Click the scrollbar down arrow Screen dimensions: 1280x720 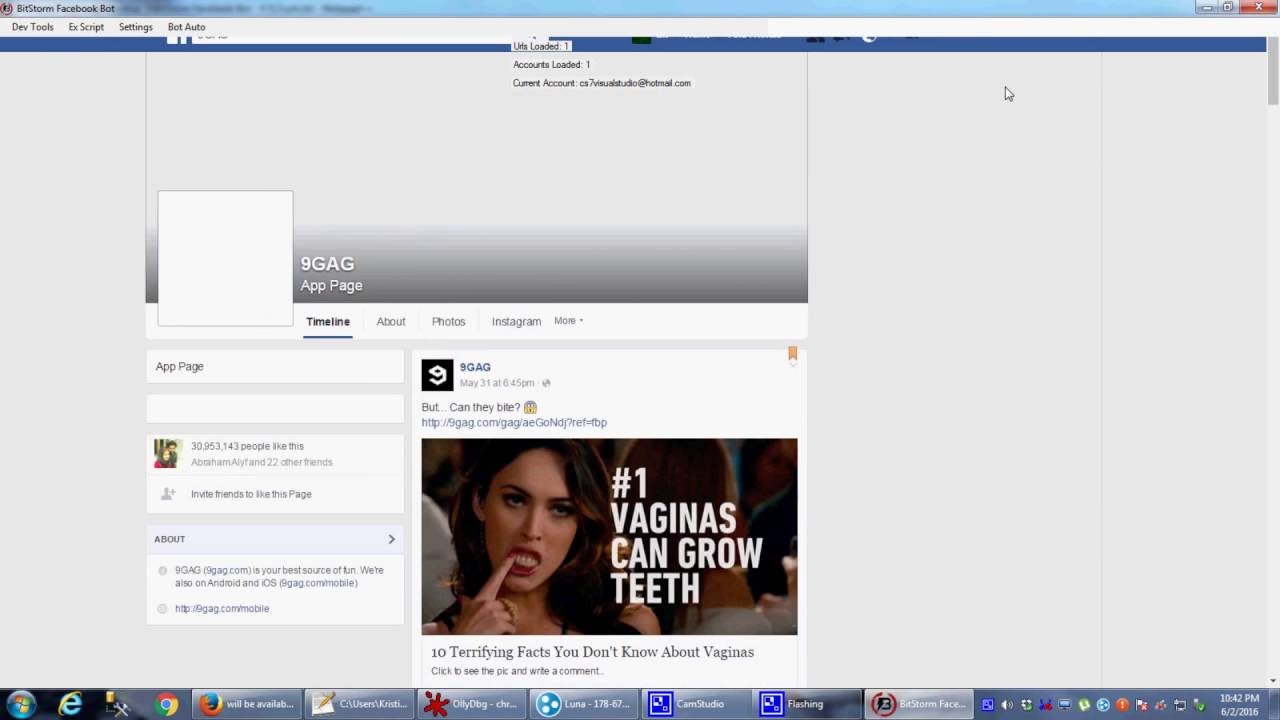1273,681
